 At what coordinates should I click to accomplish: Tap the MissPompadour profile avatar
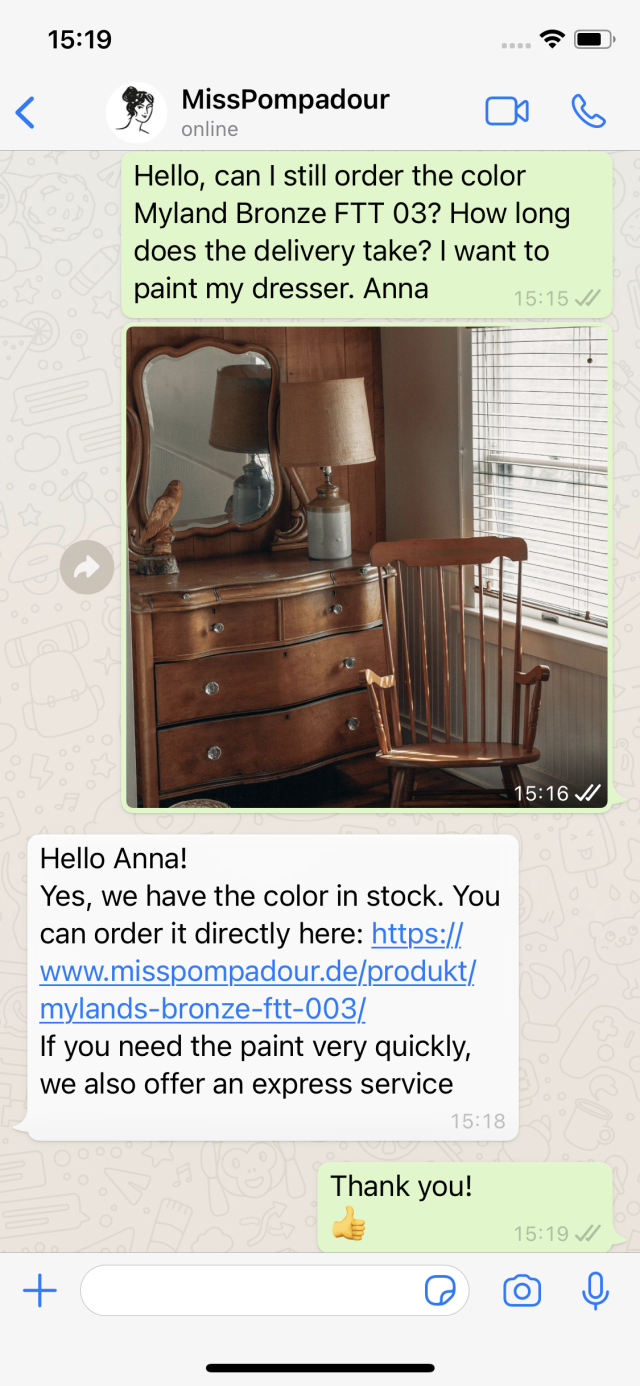click(136, 112)
